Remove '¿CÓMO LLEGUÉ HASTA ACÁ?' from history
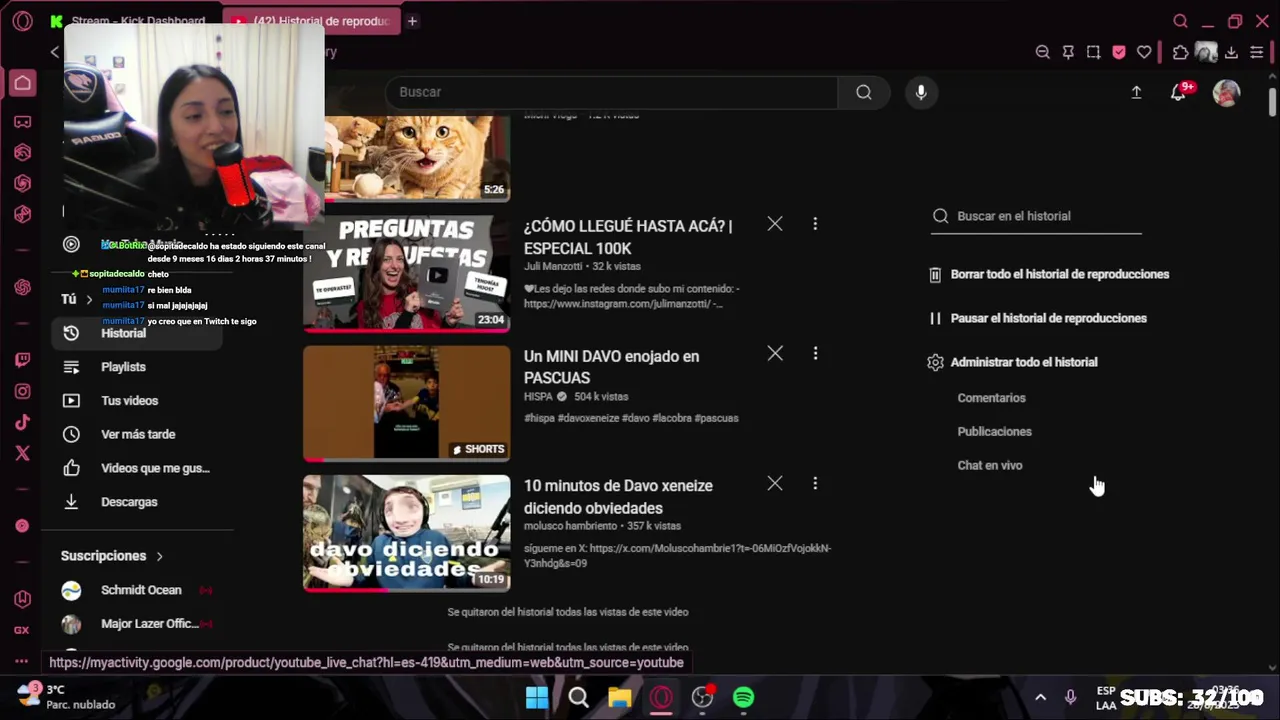The height and width of the screenshot is (720, 1280). pyautogui.click(x=775, y=224)
